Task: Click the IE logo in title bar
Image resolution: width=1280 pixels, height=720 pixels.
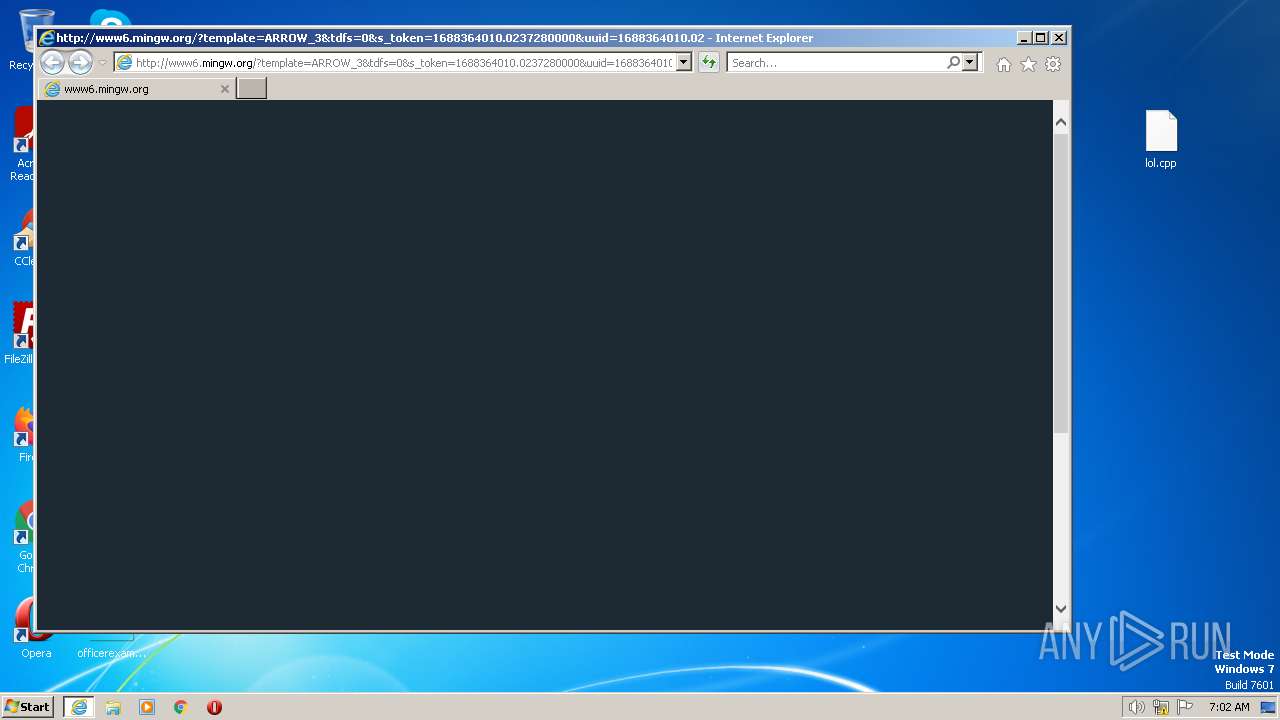Action: click(47, 38)
